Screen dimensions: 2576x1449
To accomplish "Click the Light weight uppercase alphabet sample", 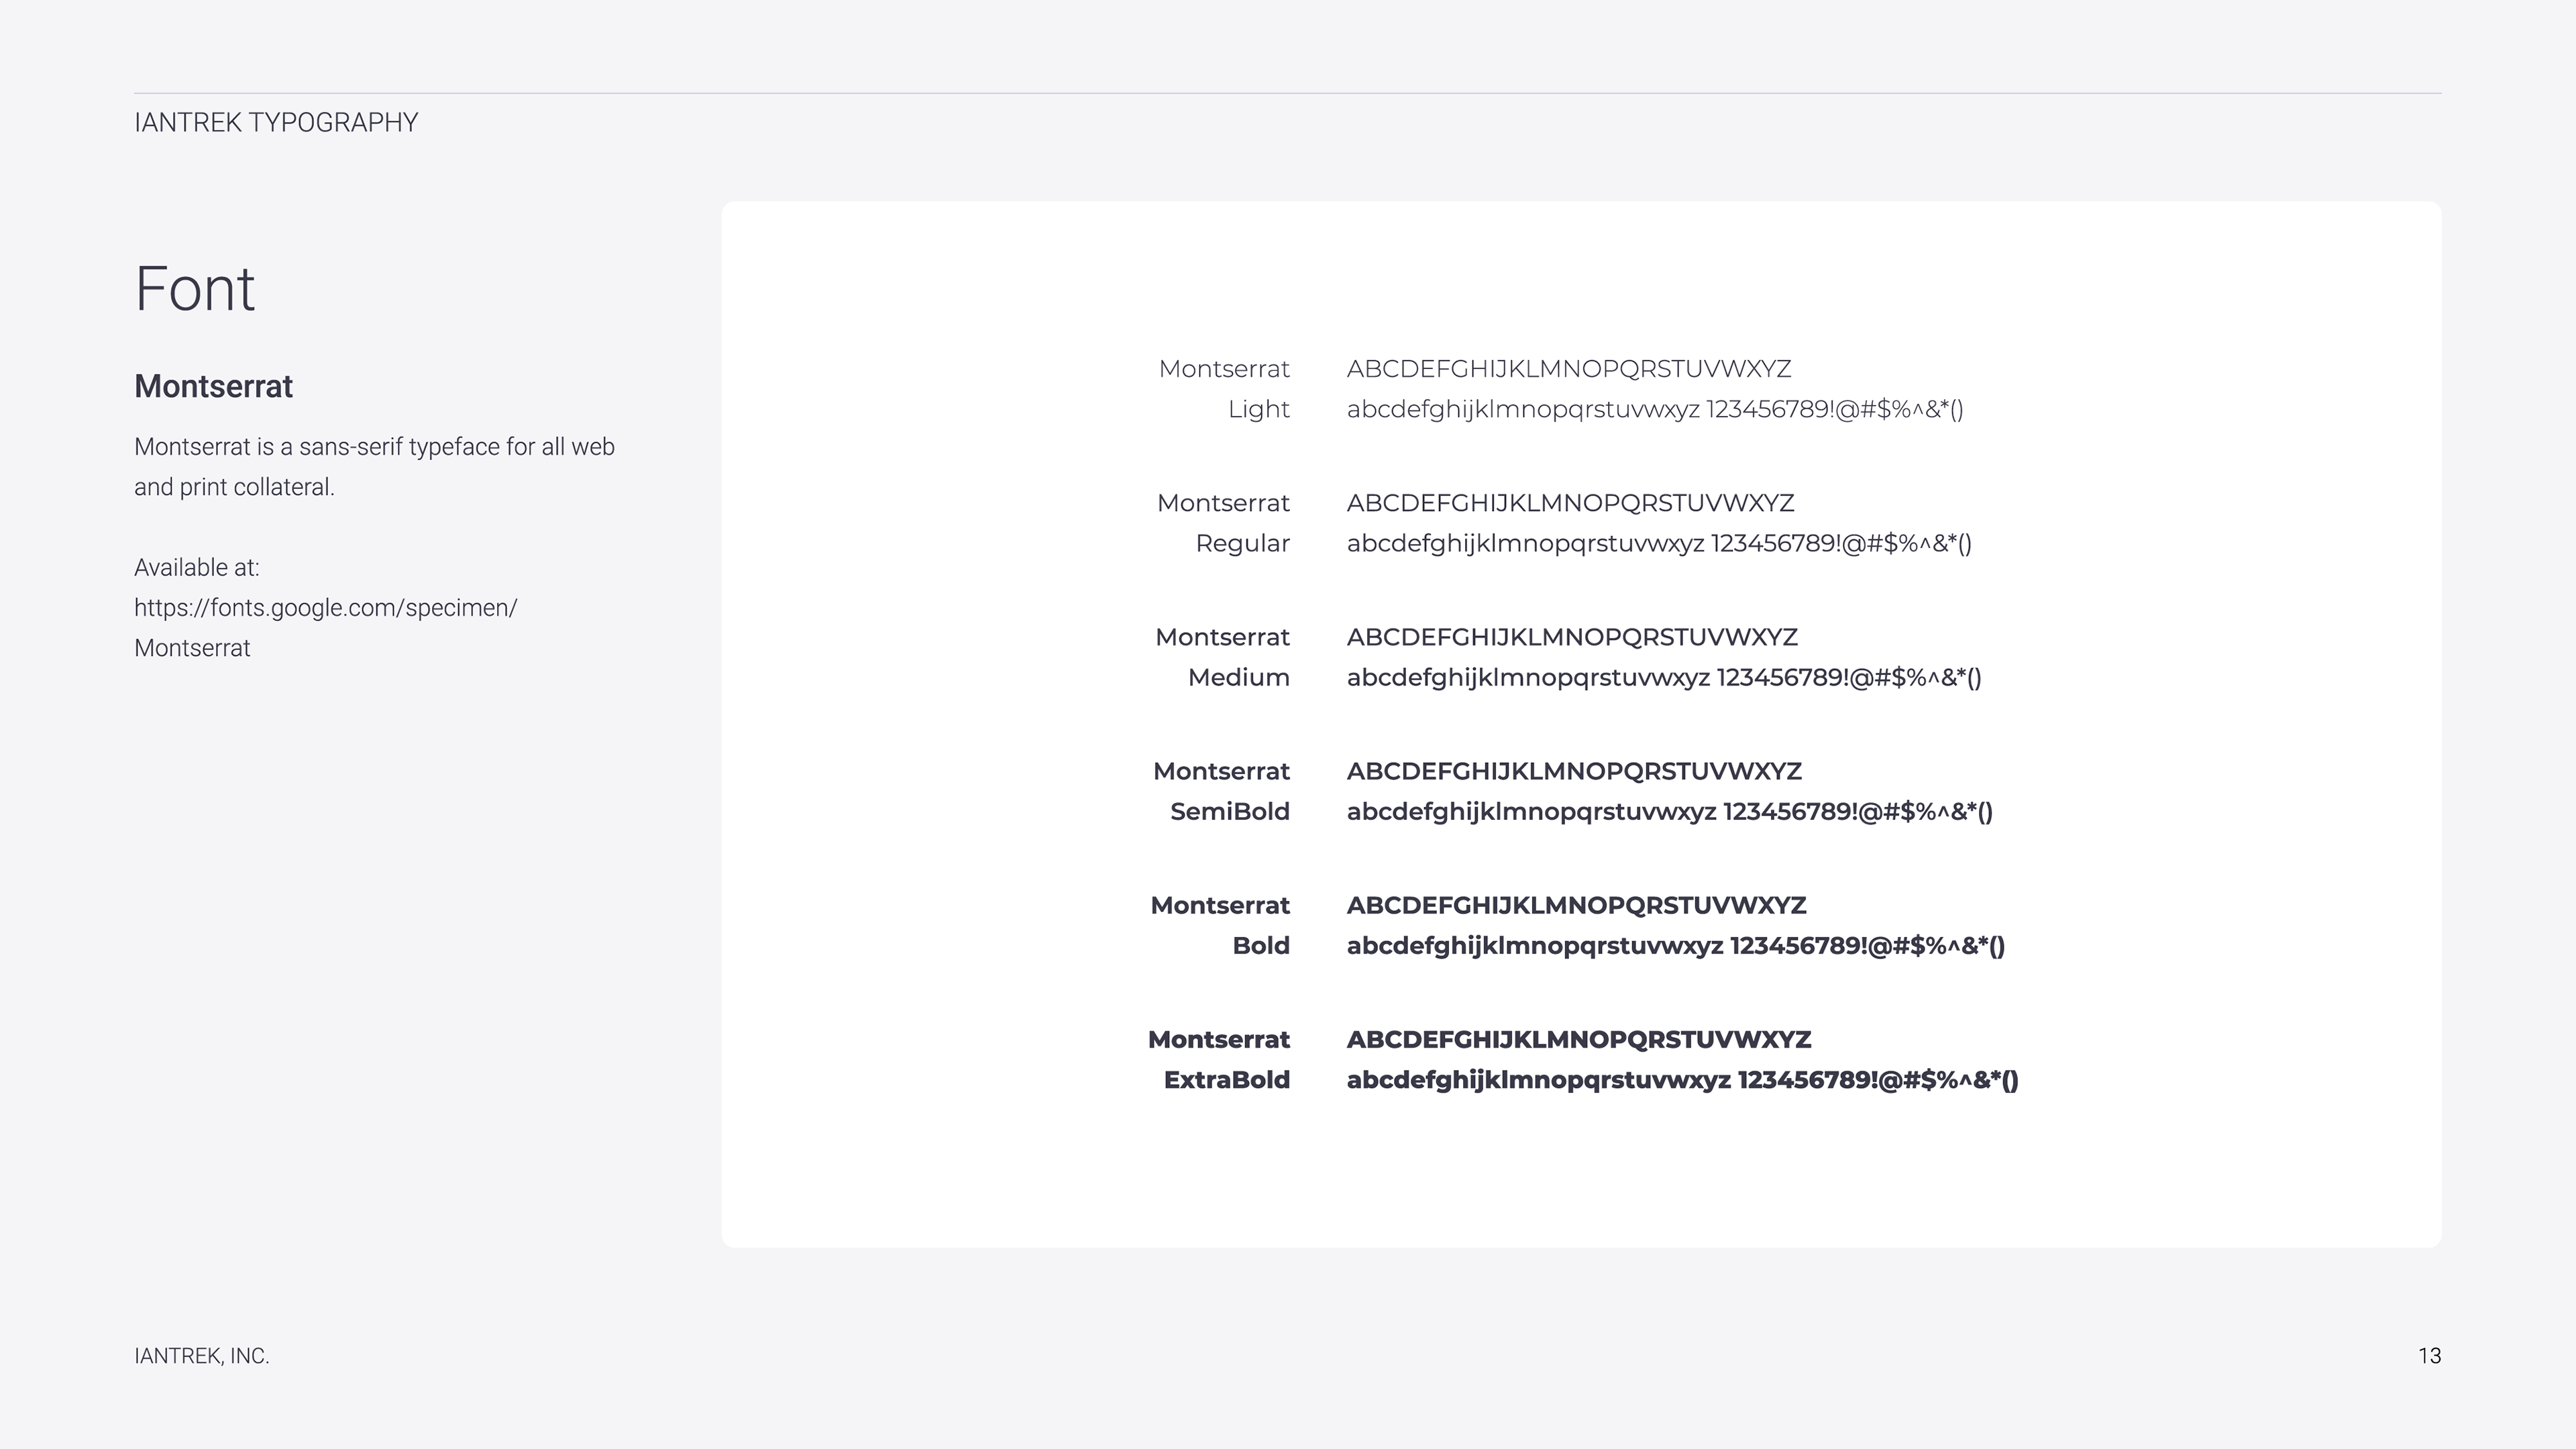I will (x=1569, y=369).
